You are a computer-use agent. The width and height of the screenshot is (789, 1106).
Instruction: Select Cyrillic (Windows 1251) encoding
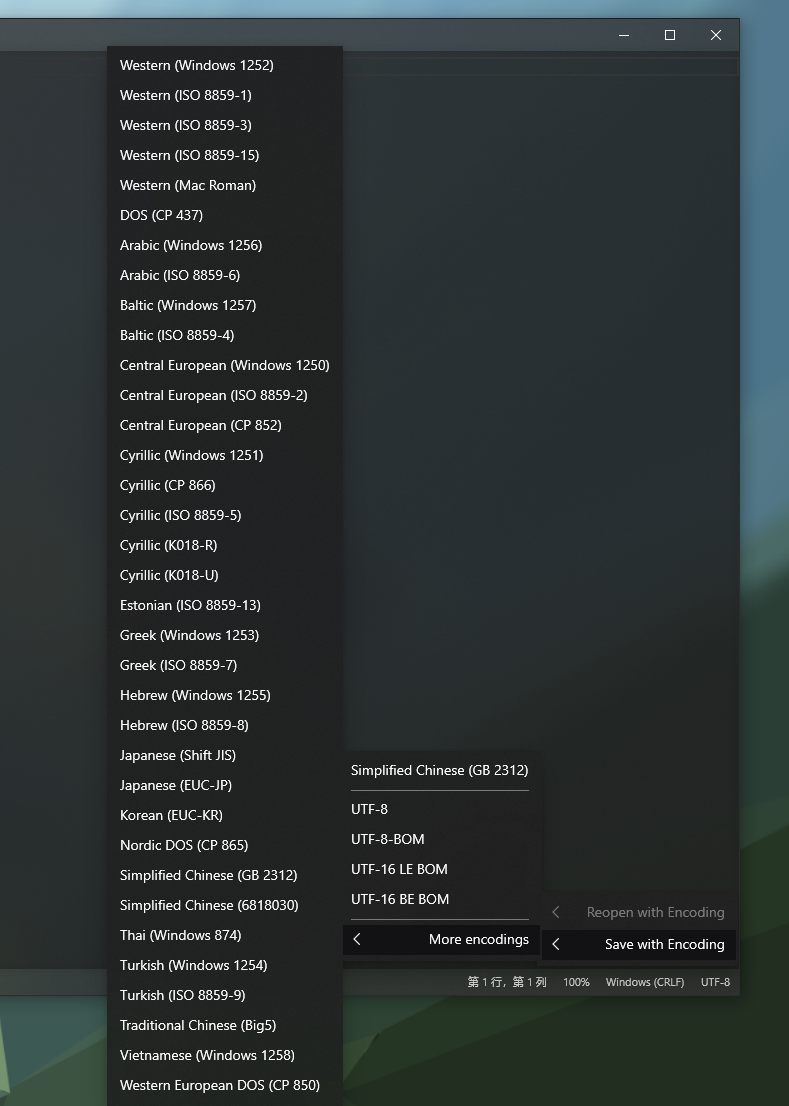click(x=225, y=456)
